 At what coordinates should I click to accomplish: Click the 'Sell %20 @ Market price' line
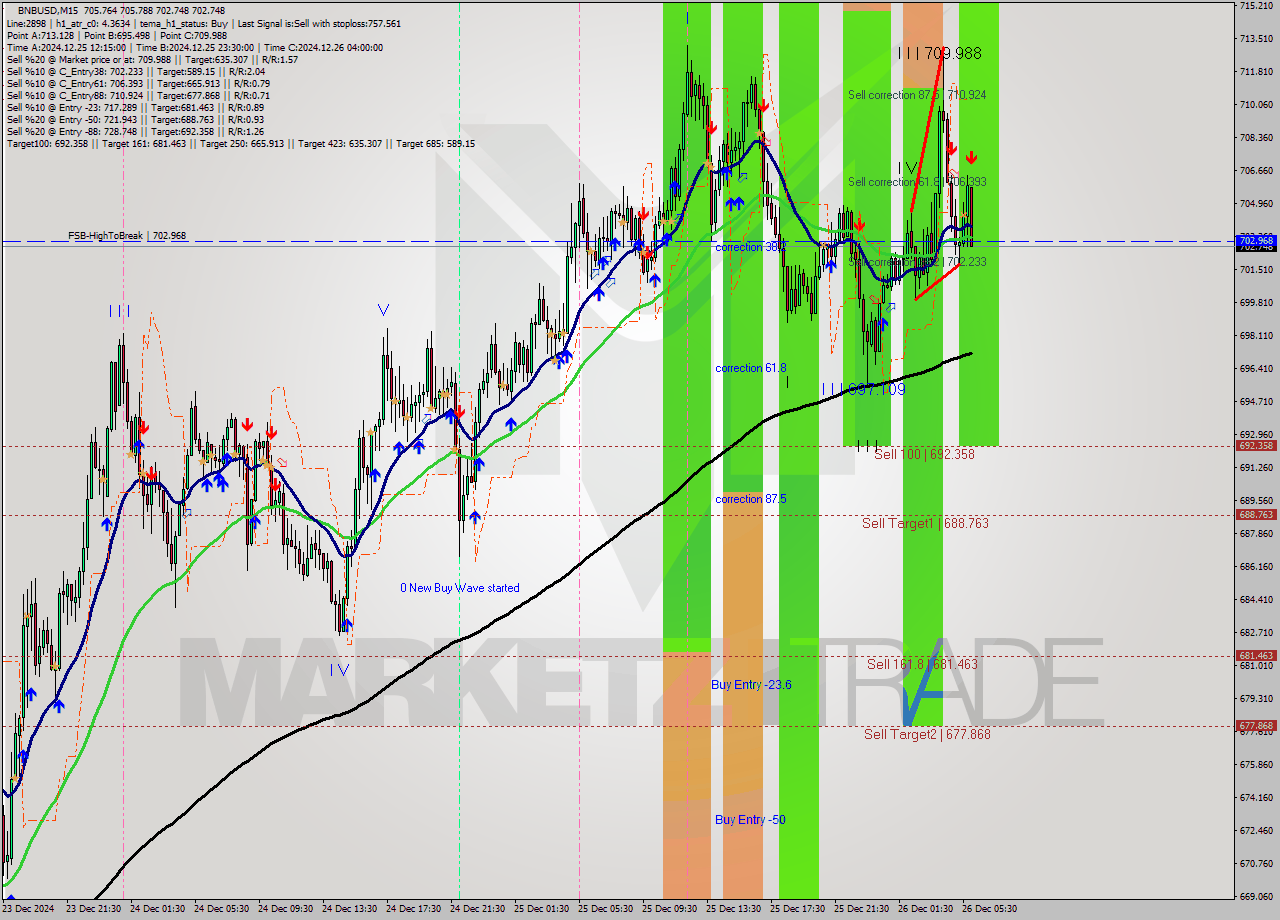pyautogui.click(x=152, y=59)
